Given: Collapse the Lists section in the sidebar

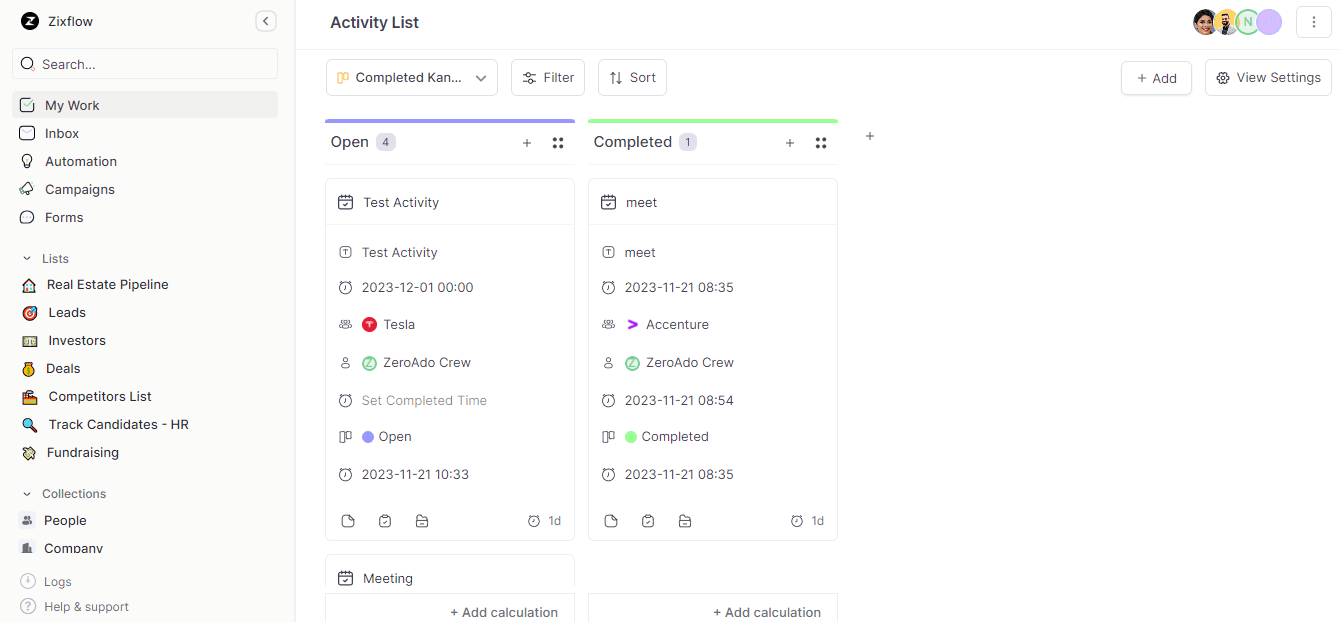Looking at the screenshot, I should (29, 258).
